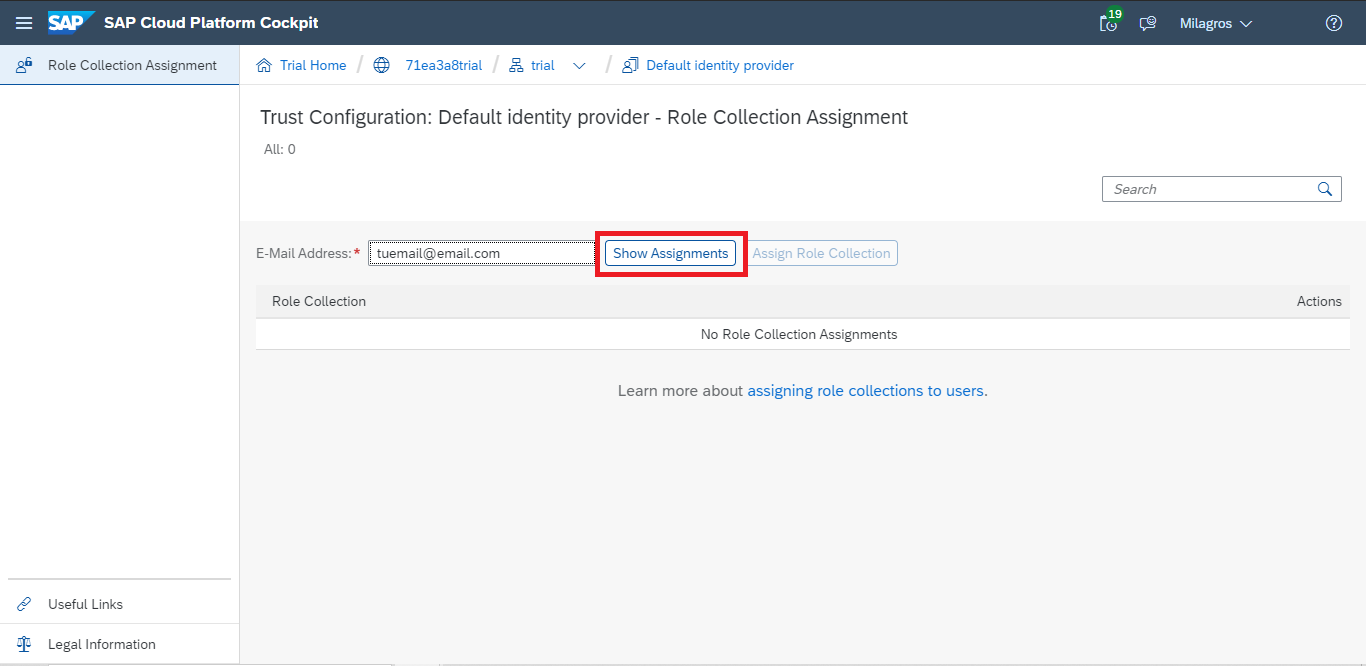Open the hamburger navigation menu
1366x666 pixels.
point(24,23)
